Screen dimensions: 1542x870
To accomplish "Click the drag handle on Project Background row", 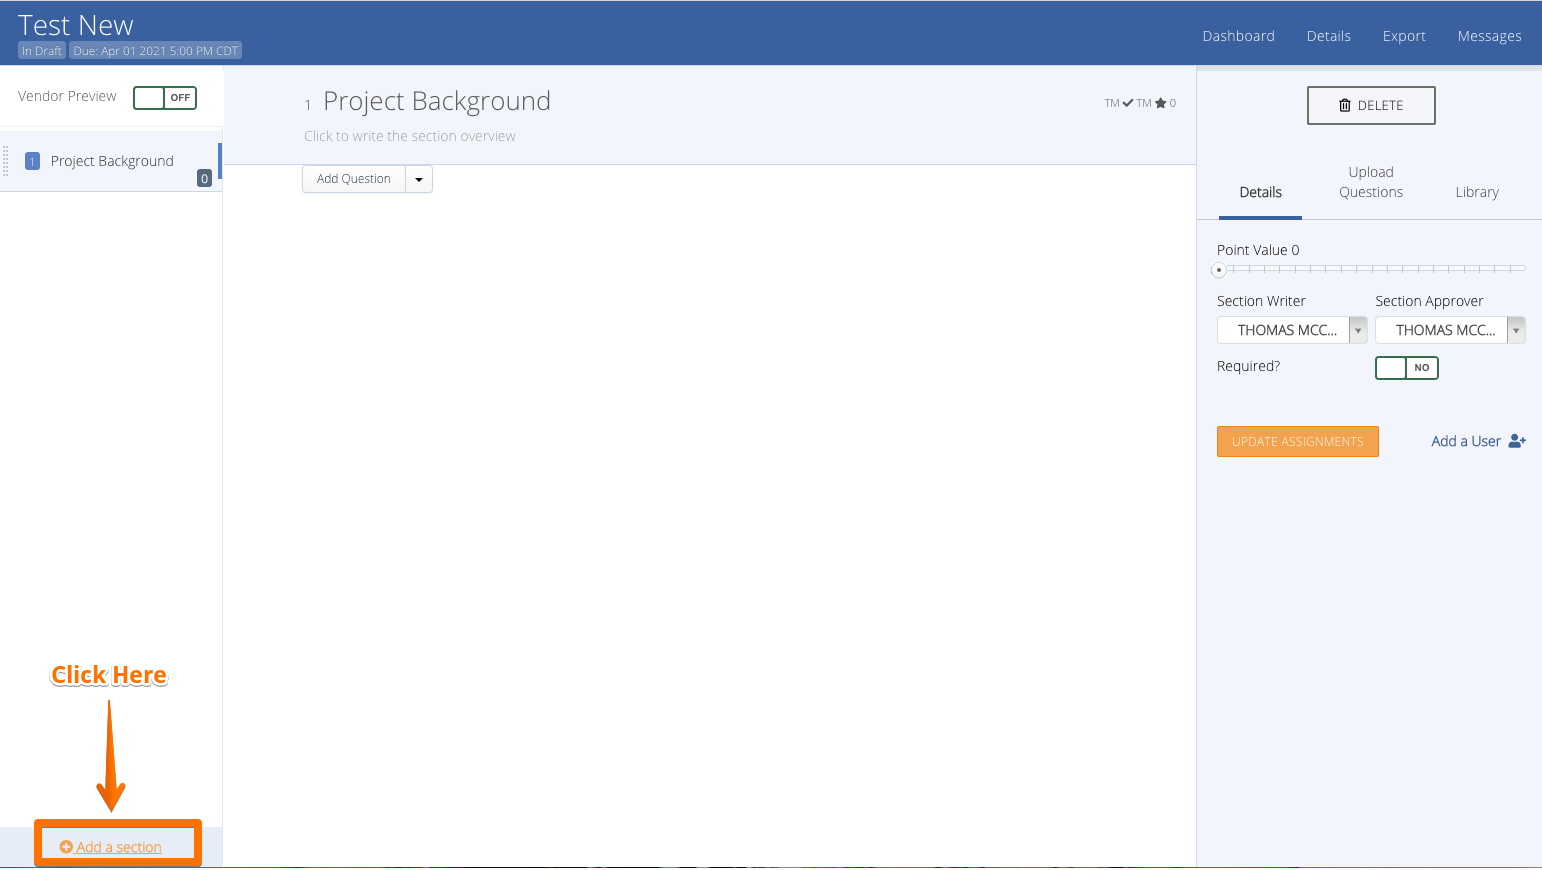I will pos(6,161).
